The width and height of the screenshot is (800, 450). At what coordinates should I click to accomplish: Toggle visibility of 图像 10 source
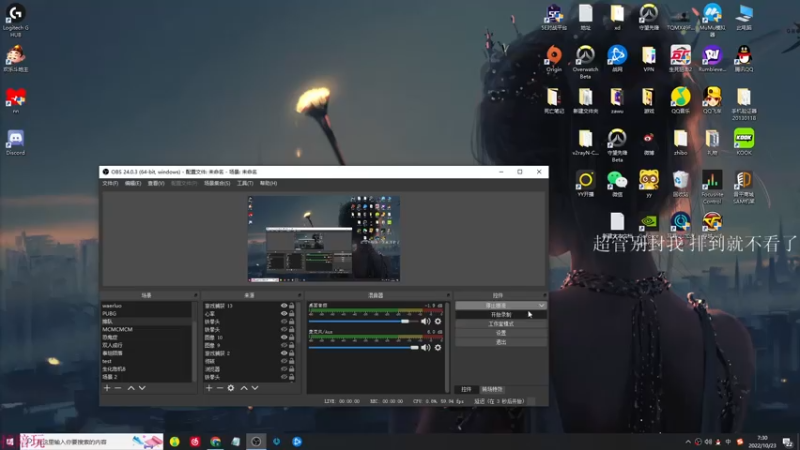(284, 337)
